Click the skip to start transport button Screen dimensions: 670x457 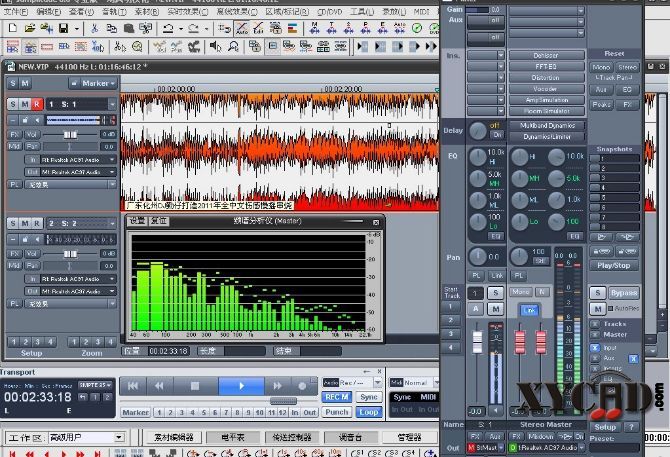(x=133, y=386)
